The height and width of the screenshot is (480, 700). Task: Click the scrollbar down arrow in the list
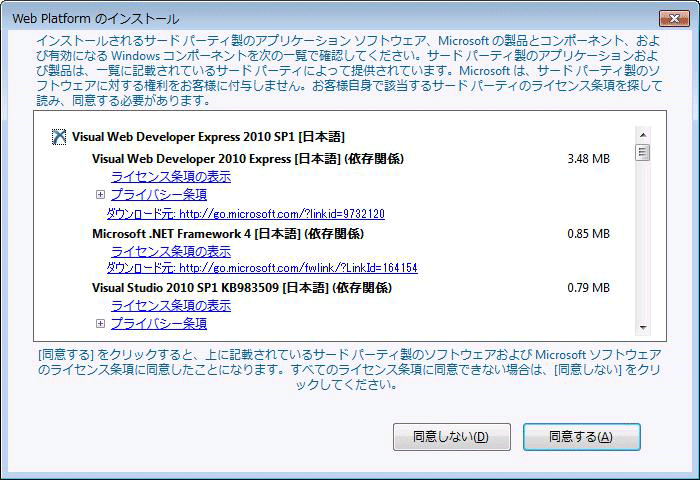[643, 328]
